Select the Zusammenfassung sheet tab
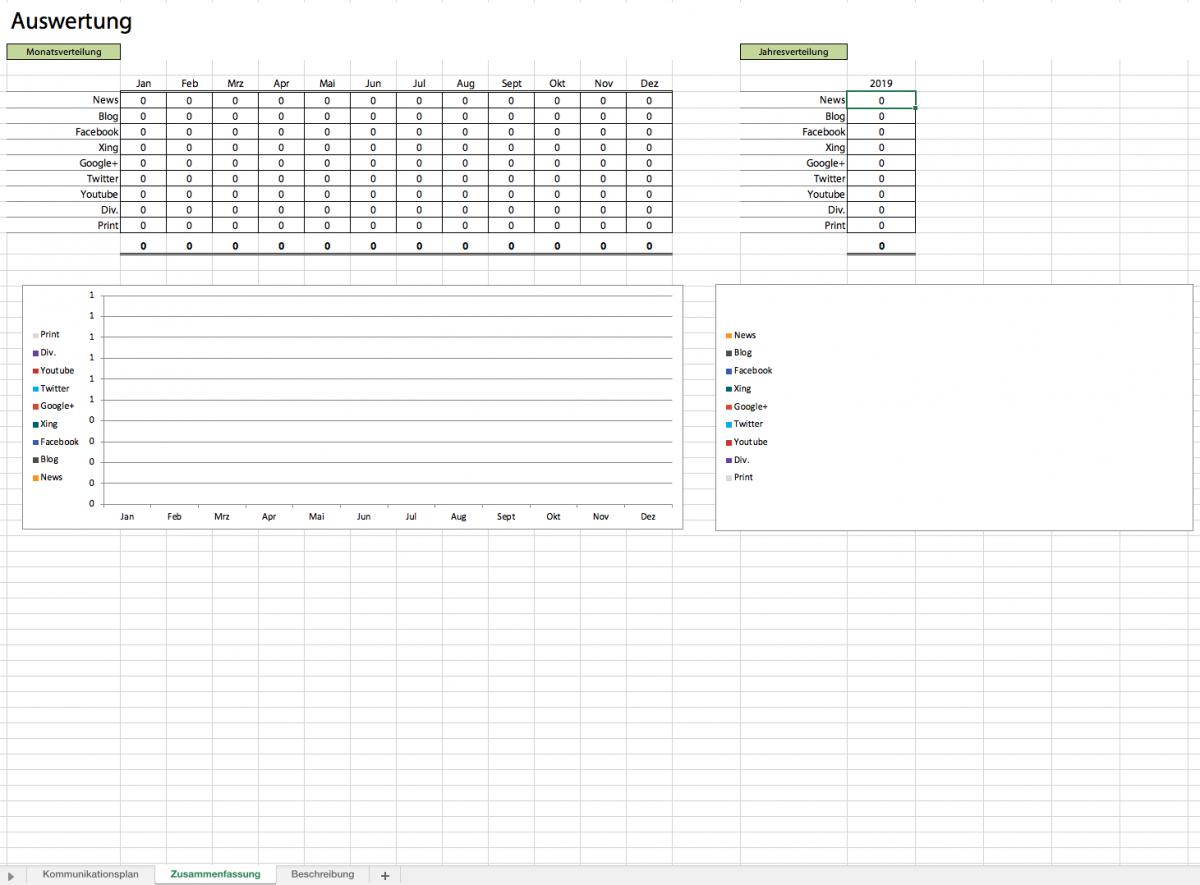1200x885 pixels. [215, 874]
